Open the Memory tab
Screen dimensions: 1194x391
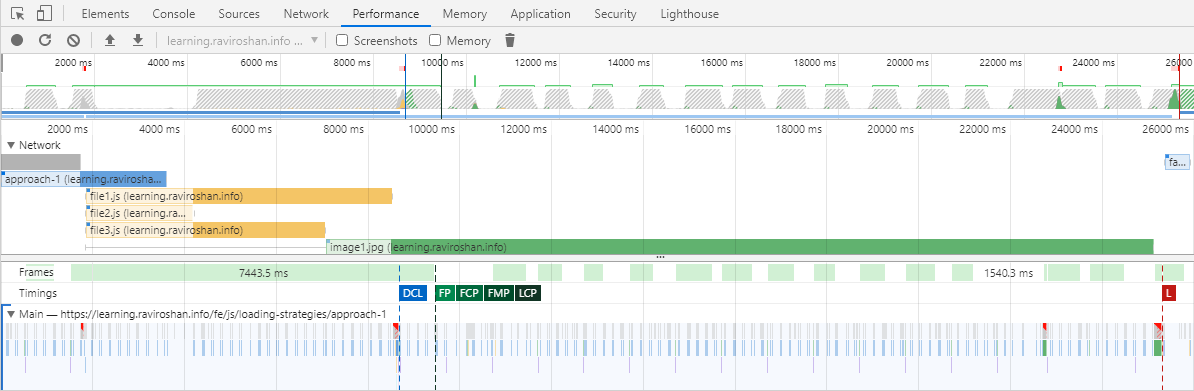click(x=465, y=14)
